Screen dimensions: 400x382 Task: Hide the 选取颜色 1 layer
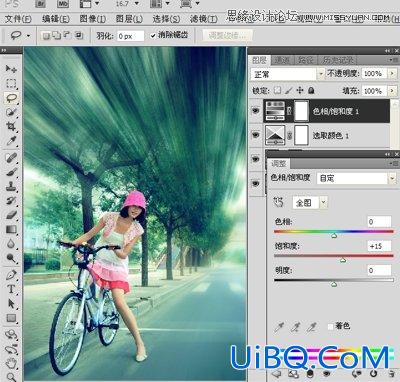tap(256, 135)
